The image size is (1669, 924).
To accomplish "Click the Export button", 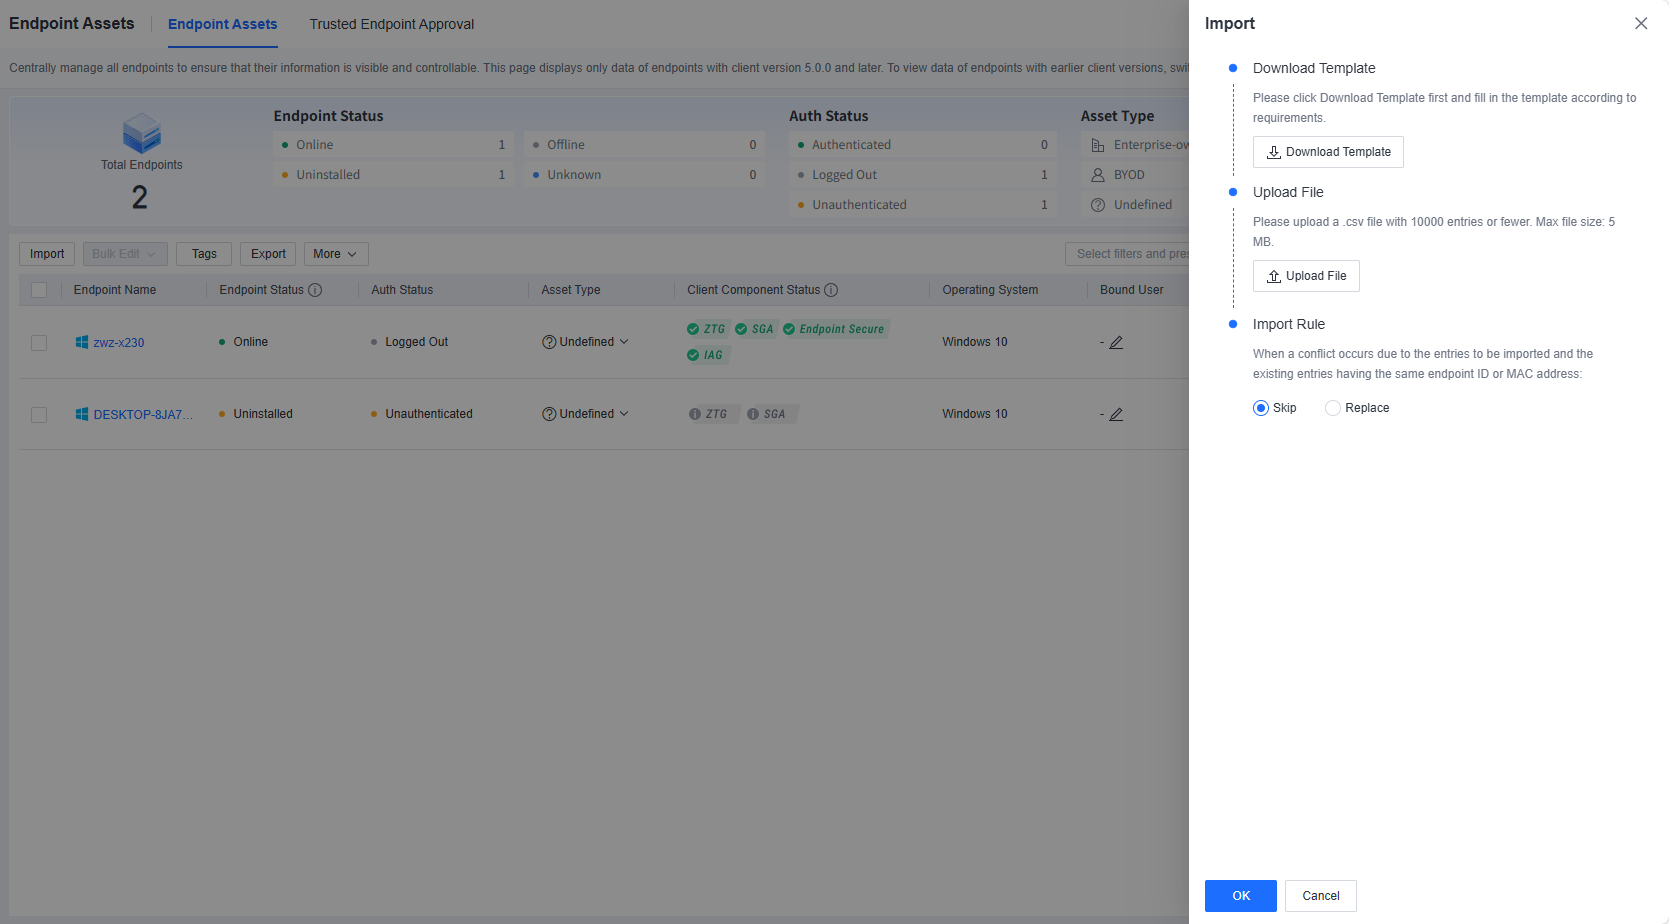I will click(x=268, y=254).
